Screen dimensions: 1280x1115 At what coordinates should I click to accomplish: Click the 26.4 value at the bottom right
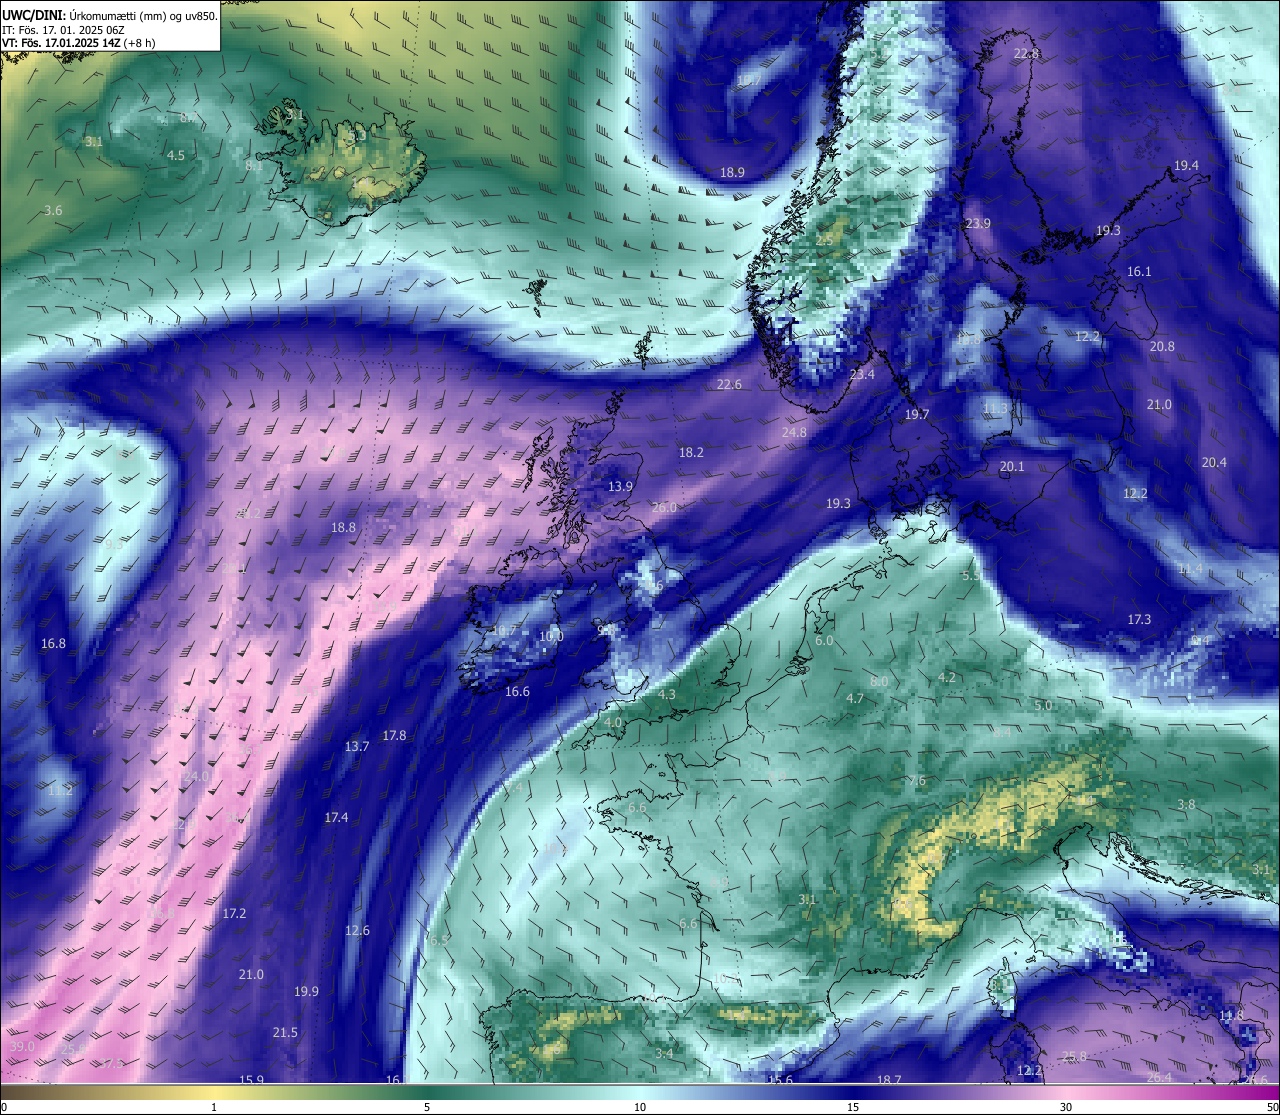pyautogui.click(x=1159, y=1078)
